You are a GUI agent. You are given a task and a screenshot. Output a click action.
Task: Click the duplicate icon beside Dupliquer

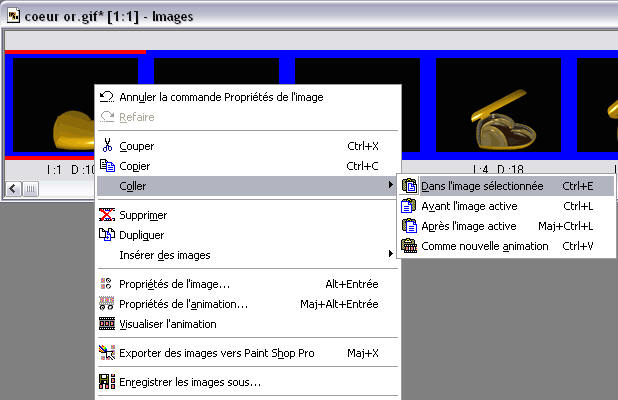[x=107, y=234]
